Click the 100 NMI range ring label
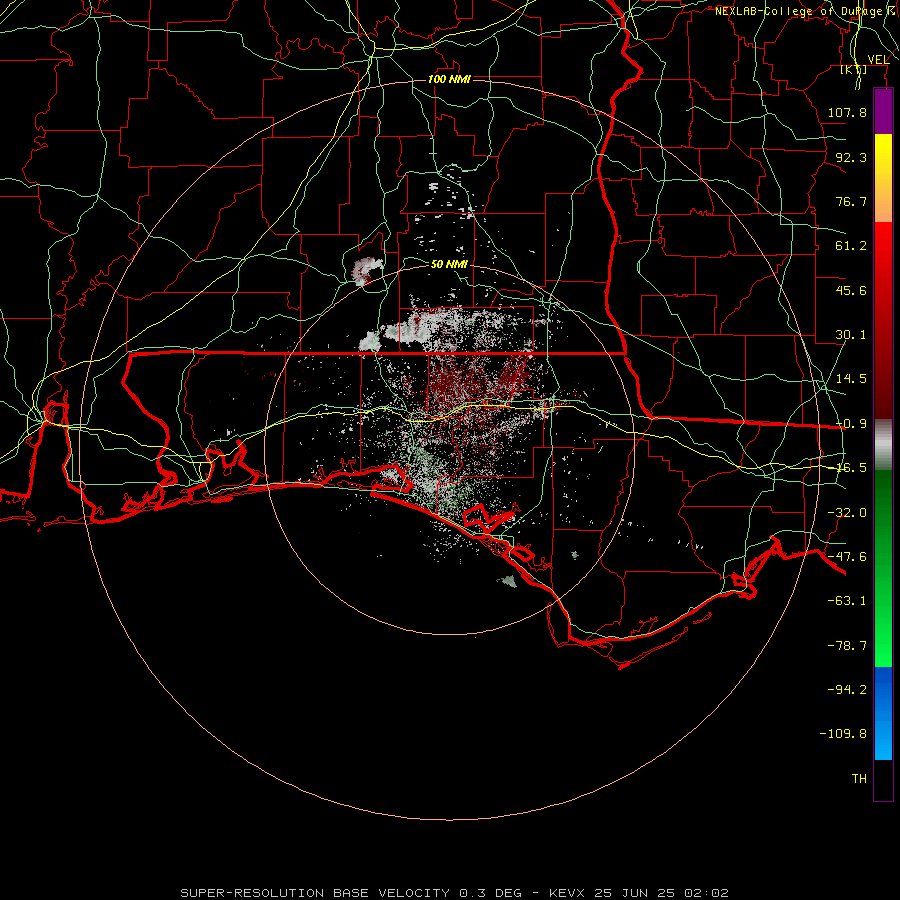900x900 pixels. (x=449, y=79)
